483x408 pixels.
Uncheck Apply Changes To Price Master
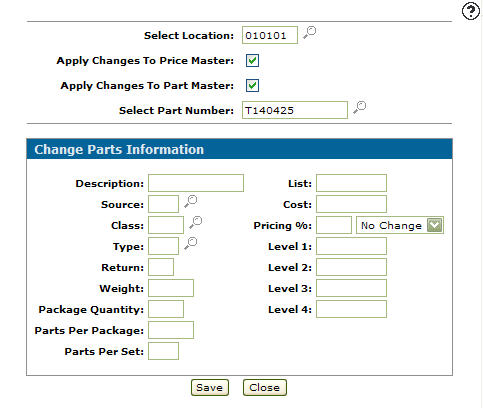(252, 61)
